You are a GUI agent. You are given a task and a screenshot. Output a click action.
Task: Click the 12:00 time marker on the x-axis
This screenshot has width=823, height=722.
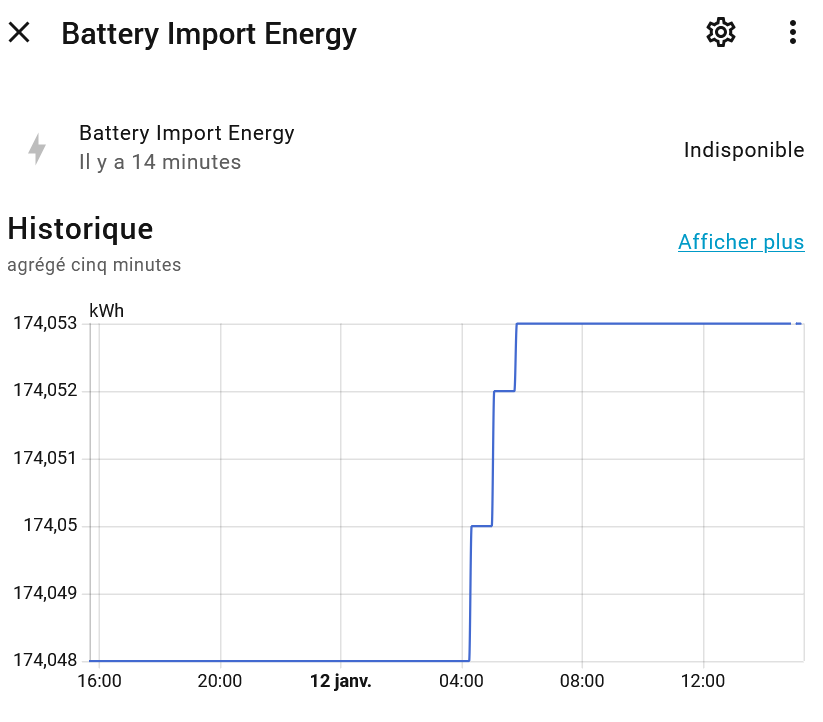pyautogui.click(x=703, y=682)
